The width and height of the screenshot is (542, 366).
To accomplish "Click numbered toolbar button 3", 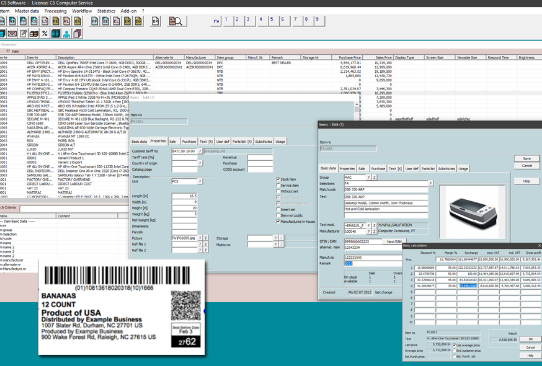I will (249, 21).
